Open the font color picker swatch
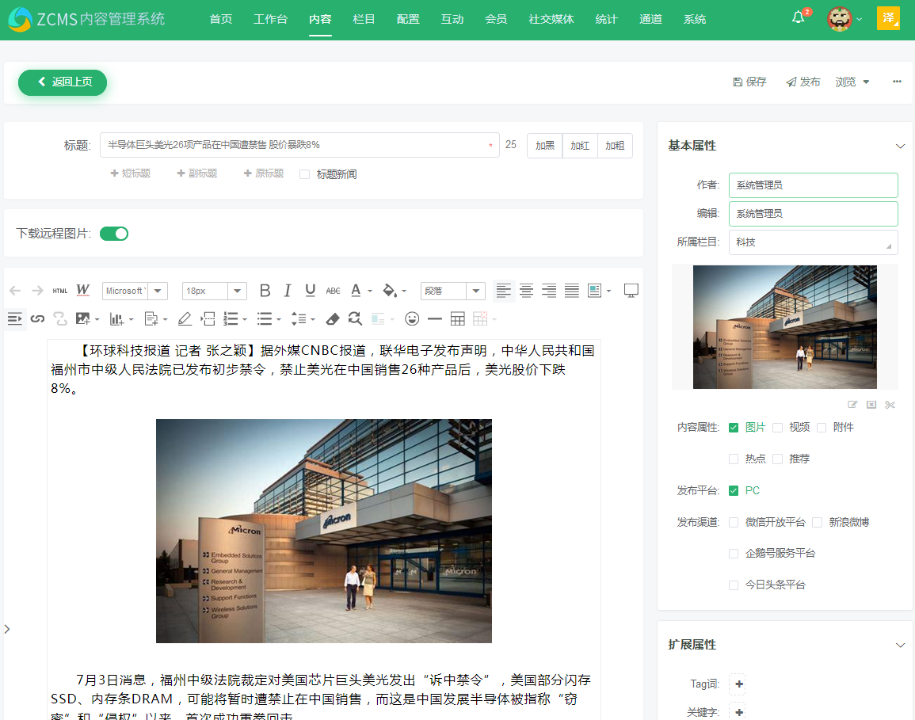Screen dimensions: 915x720 [x=358, y=291]
